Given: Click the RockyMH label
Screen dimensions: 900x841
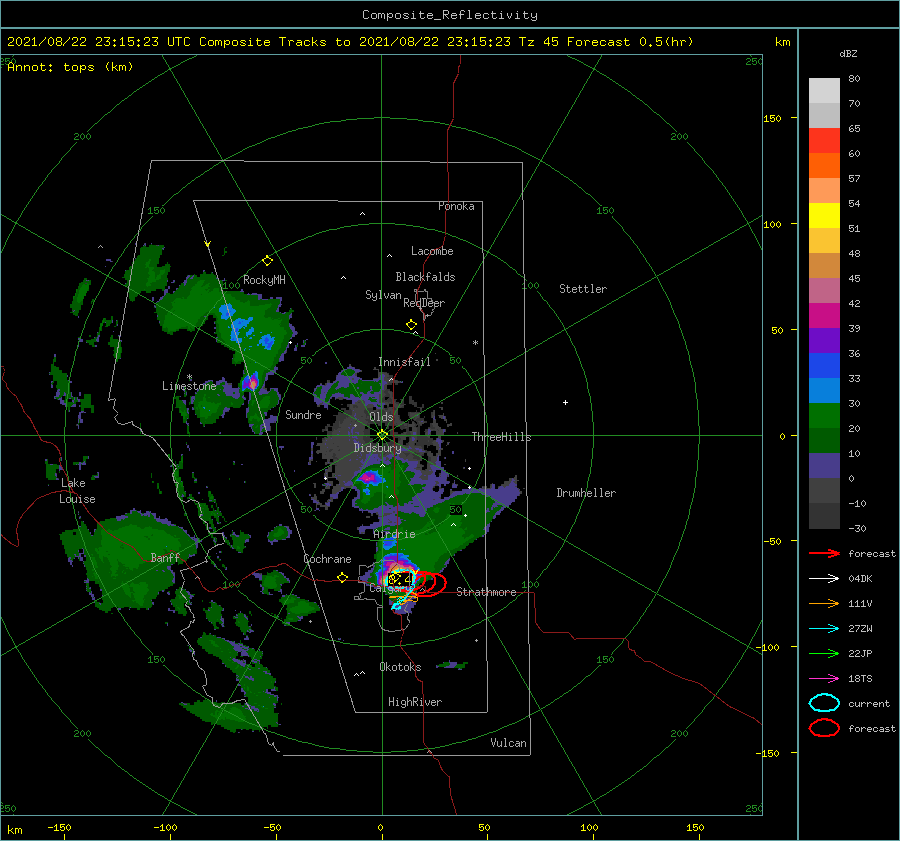Looking at the screenshot, I should pos(264,280).
